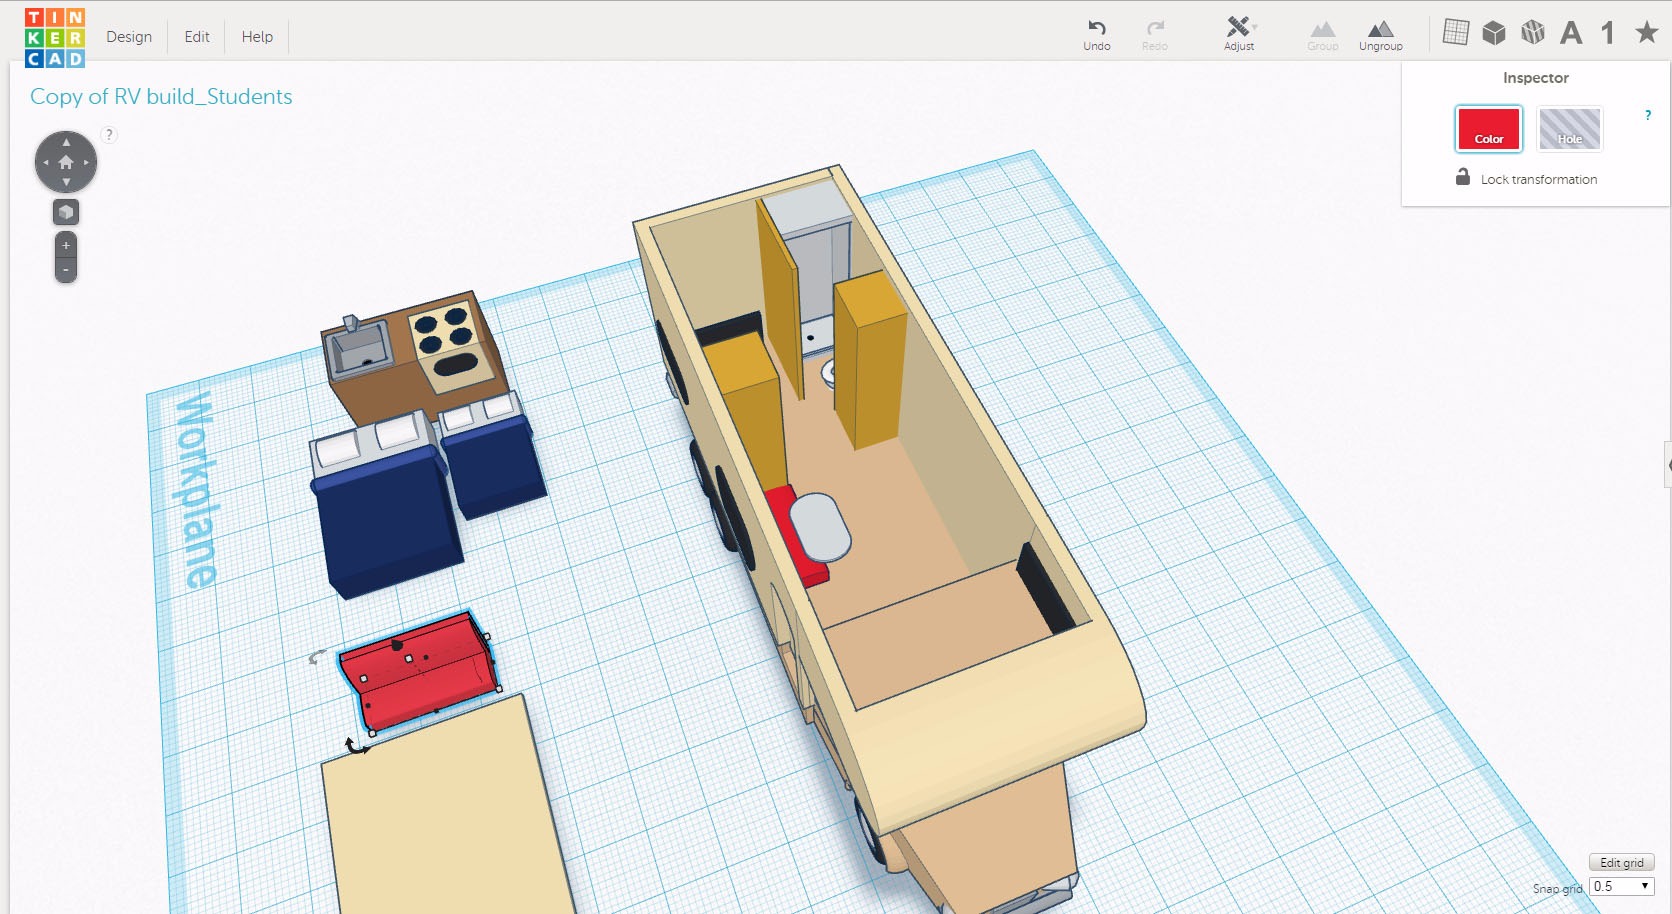Open the Design menu
This screenshot has width=1672, height=914.
click(x=129, y=37)
